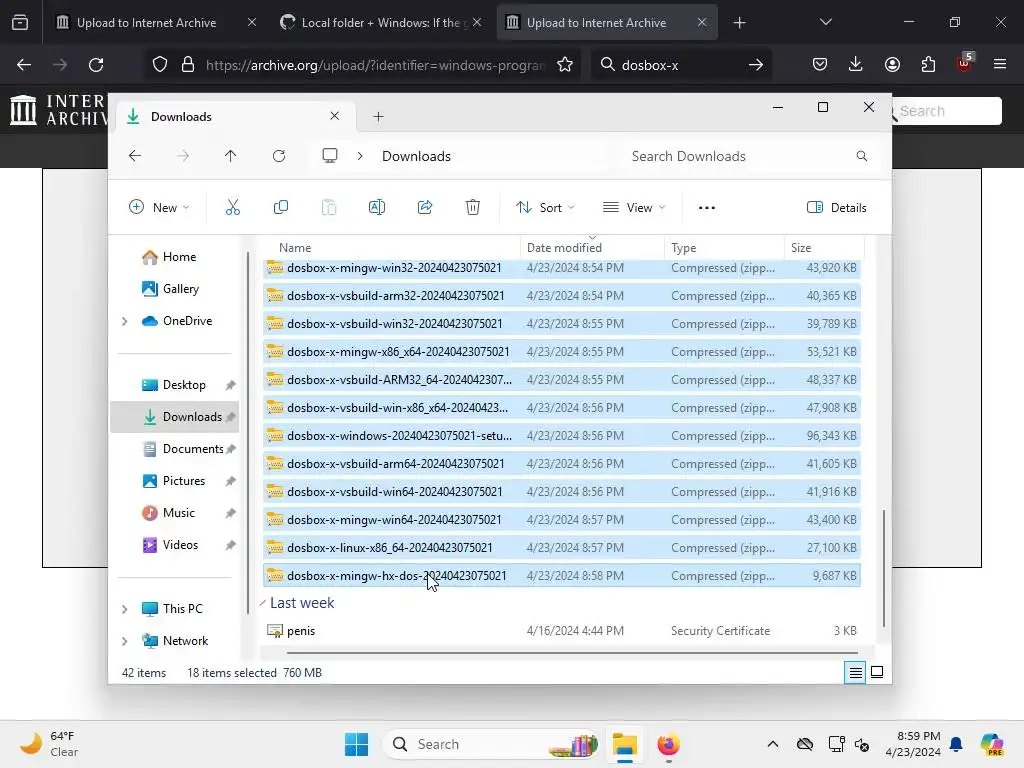Click the Firefox View icon at top left

pyautogui.click(x=20, y=22)
